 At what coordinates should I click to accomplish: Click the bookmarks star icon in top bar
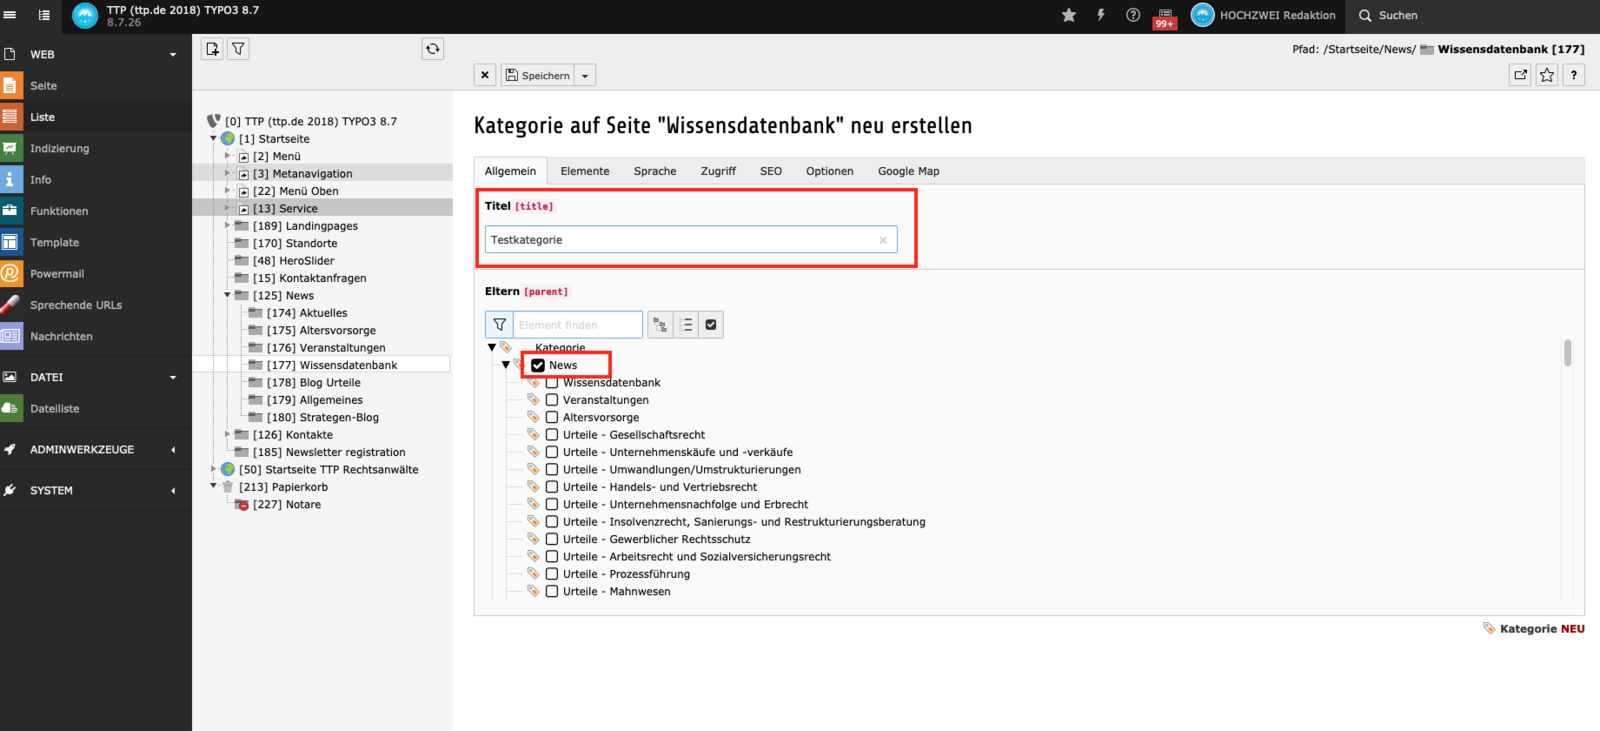tap(1069, 15)
